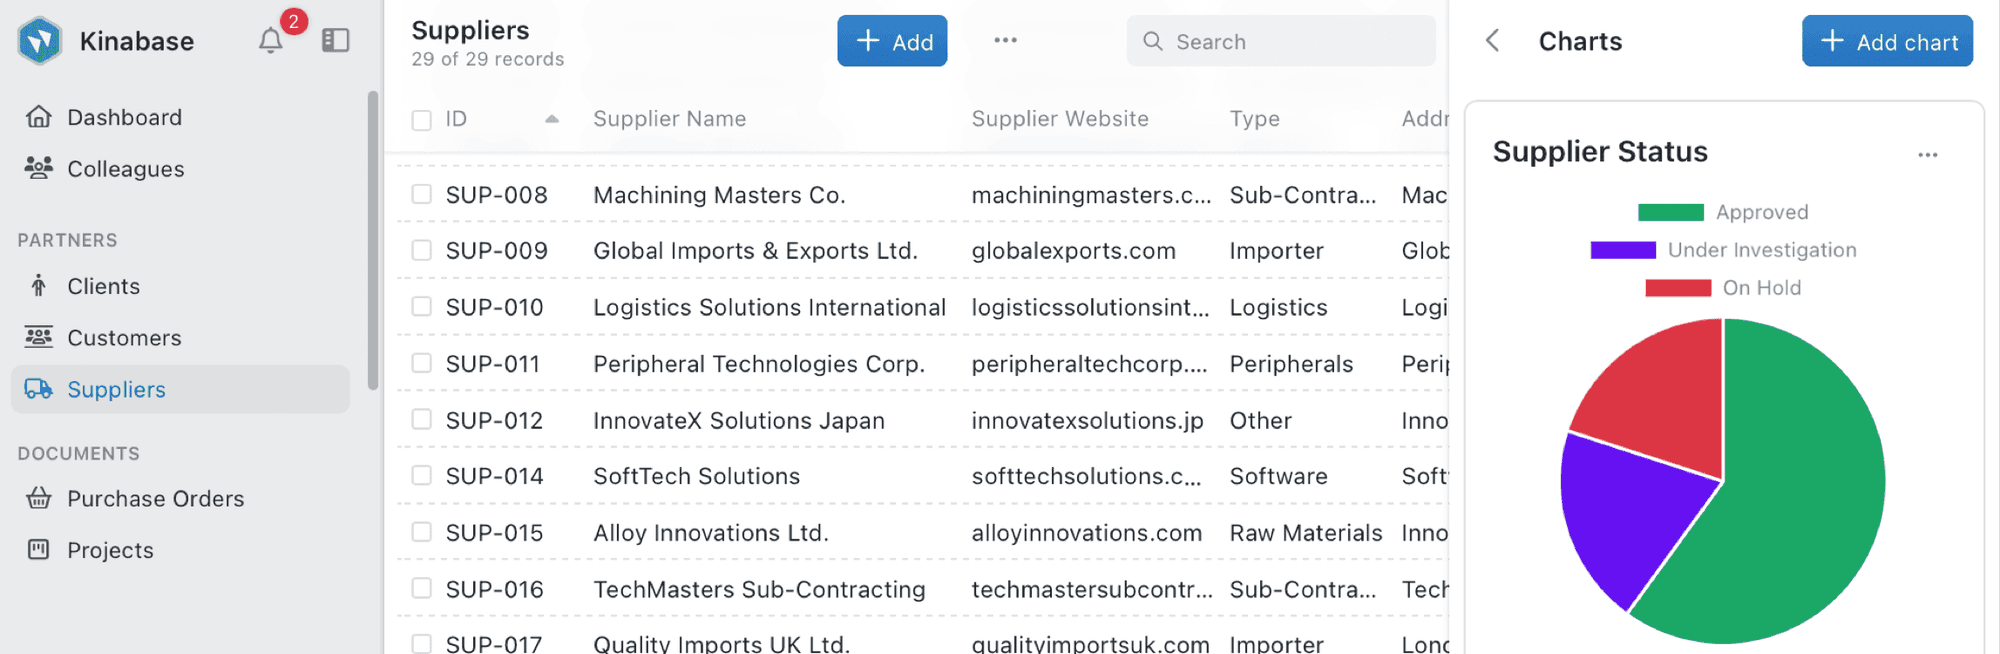Click the Projects board icon
Image resolution: width=2000 pixels, height=654 pixels.
(x=39, y=549)
